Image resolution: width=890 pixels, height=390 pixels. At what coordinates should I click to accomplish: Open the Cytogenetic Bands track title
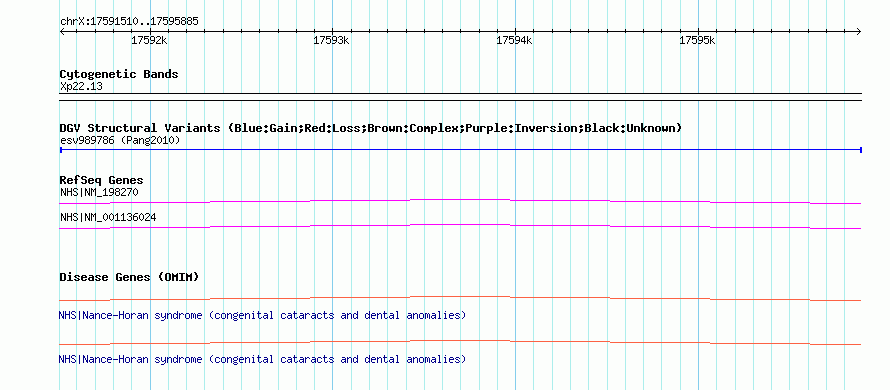click(119, 74)
